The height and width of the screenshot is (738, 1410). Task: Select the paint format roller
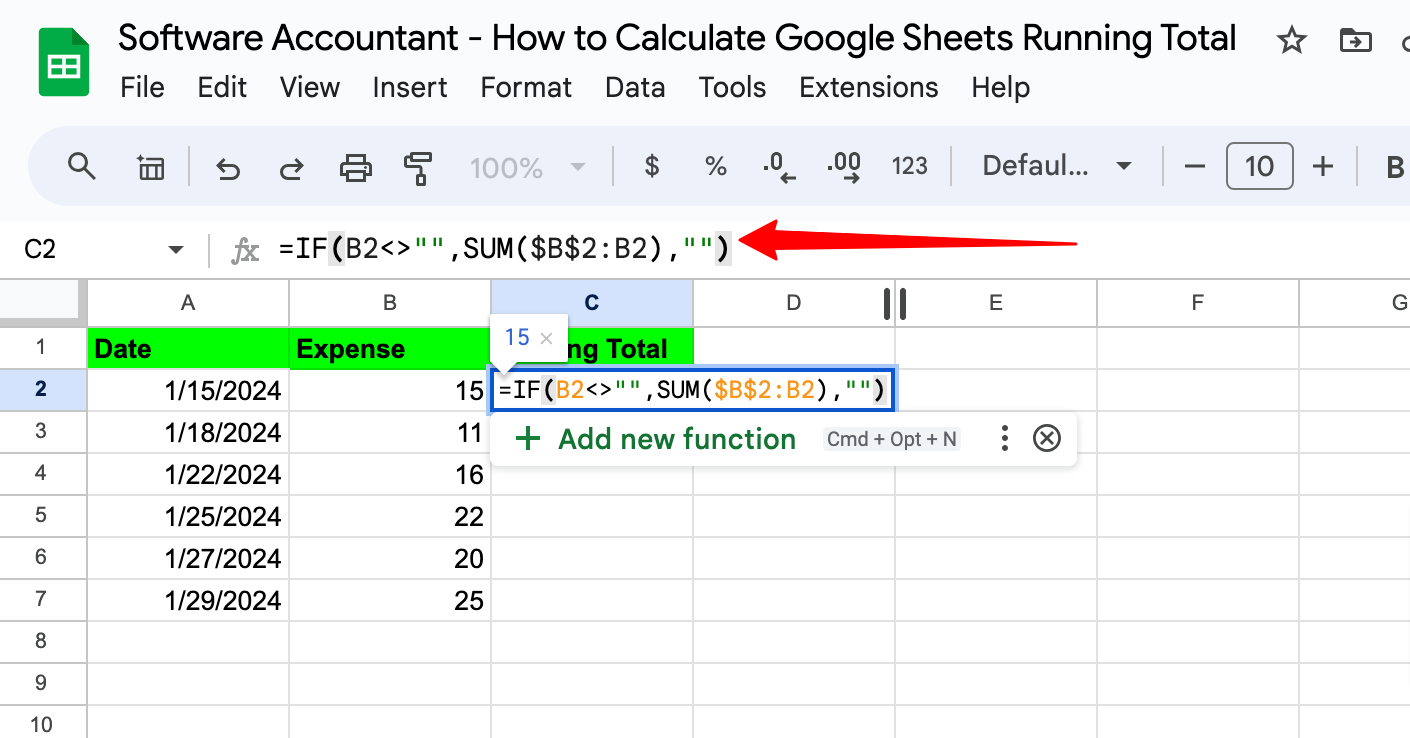418,167
